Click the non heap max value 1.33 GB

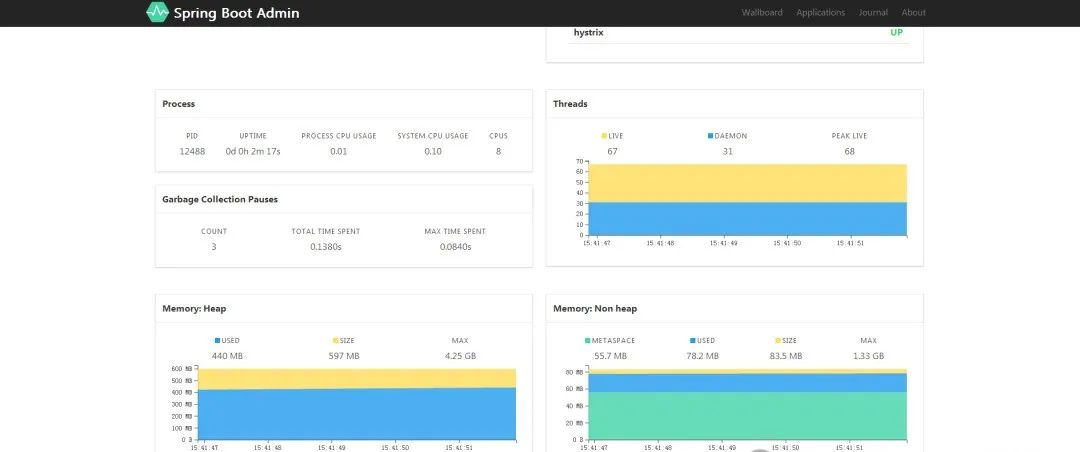pyautogui.click(x=869, y=356)
